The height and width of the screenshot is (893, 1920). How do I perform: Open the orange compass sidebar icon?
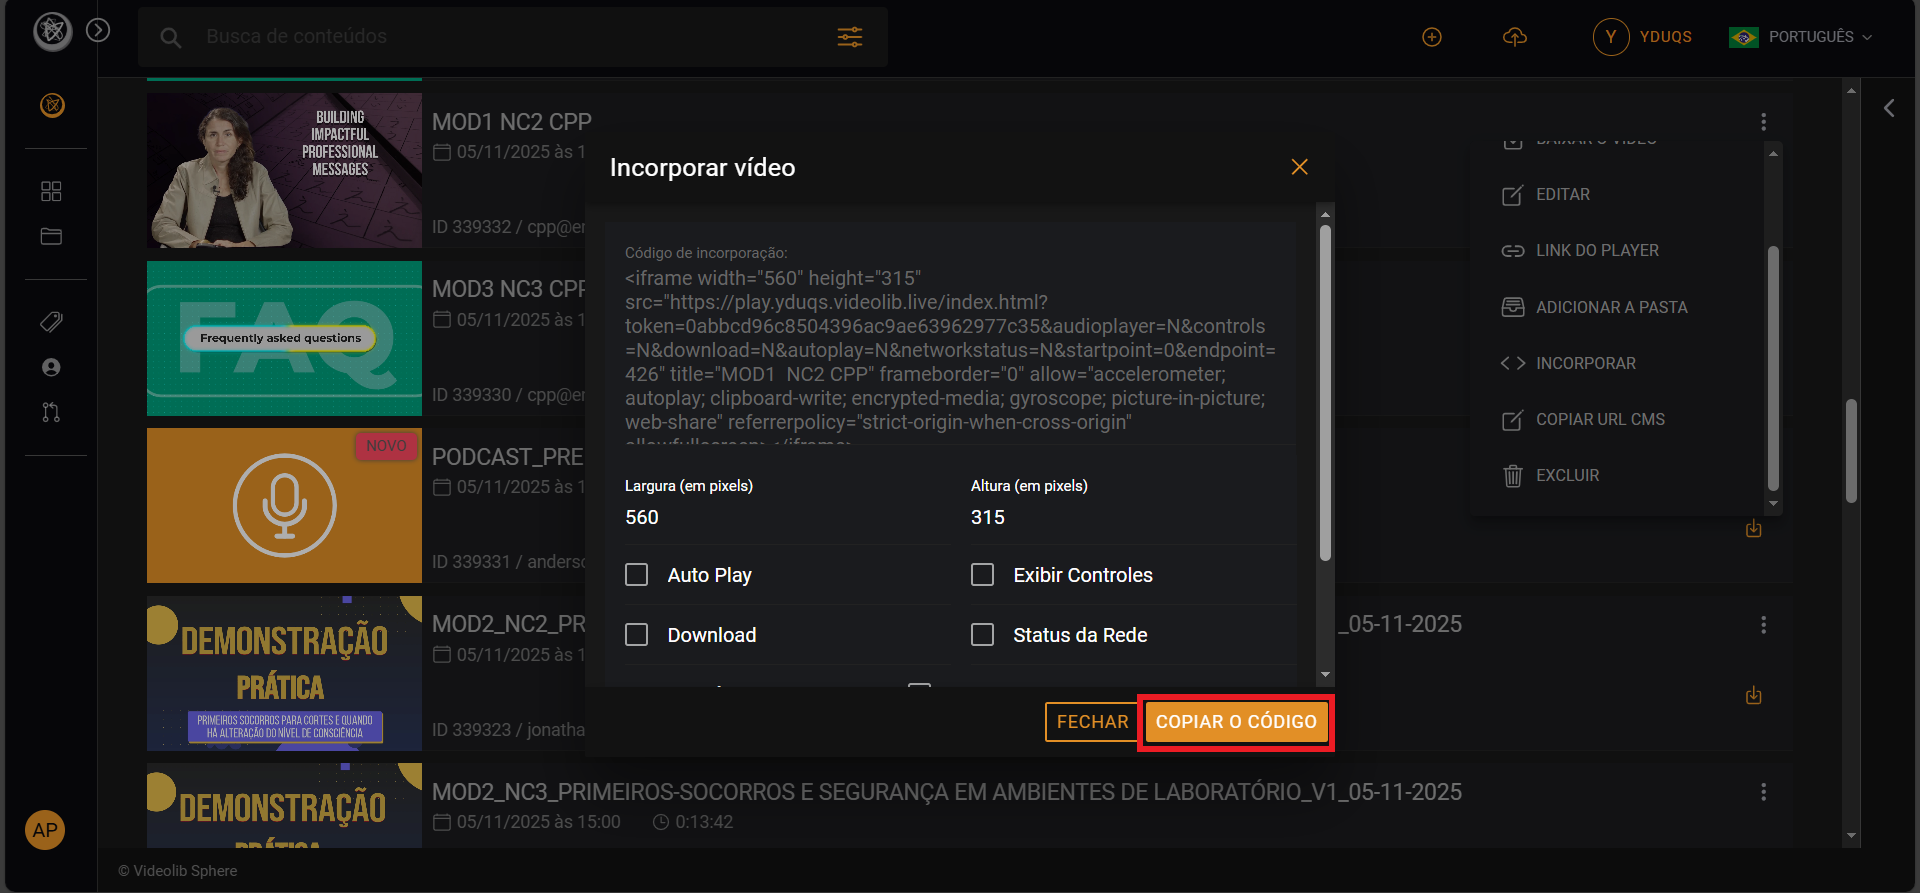(52, 105)
